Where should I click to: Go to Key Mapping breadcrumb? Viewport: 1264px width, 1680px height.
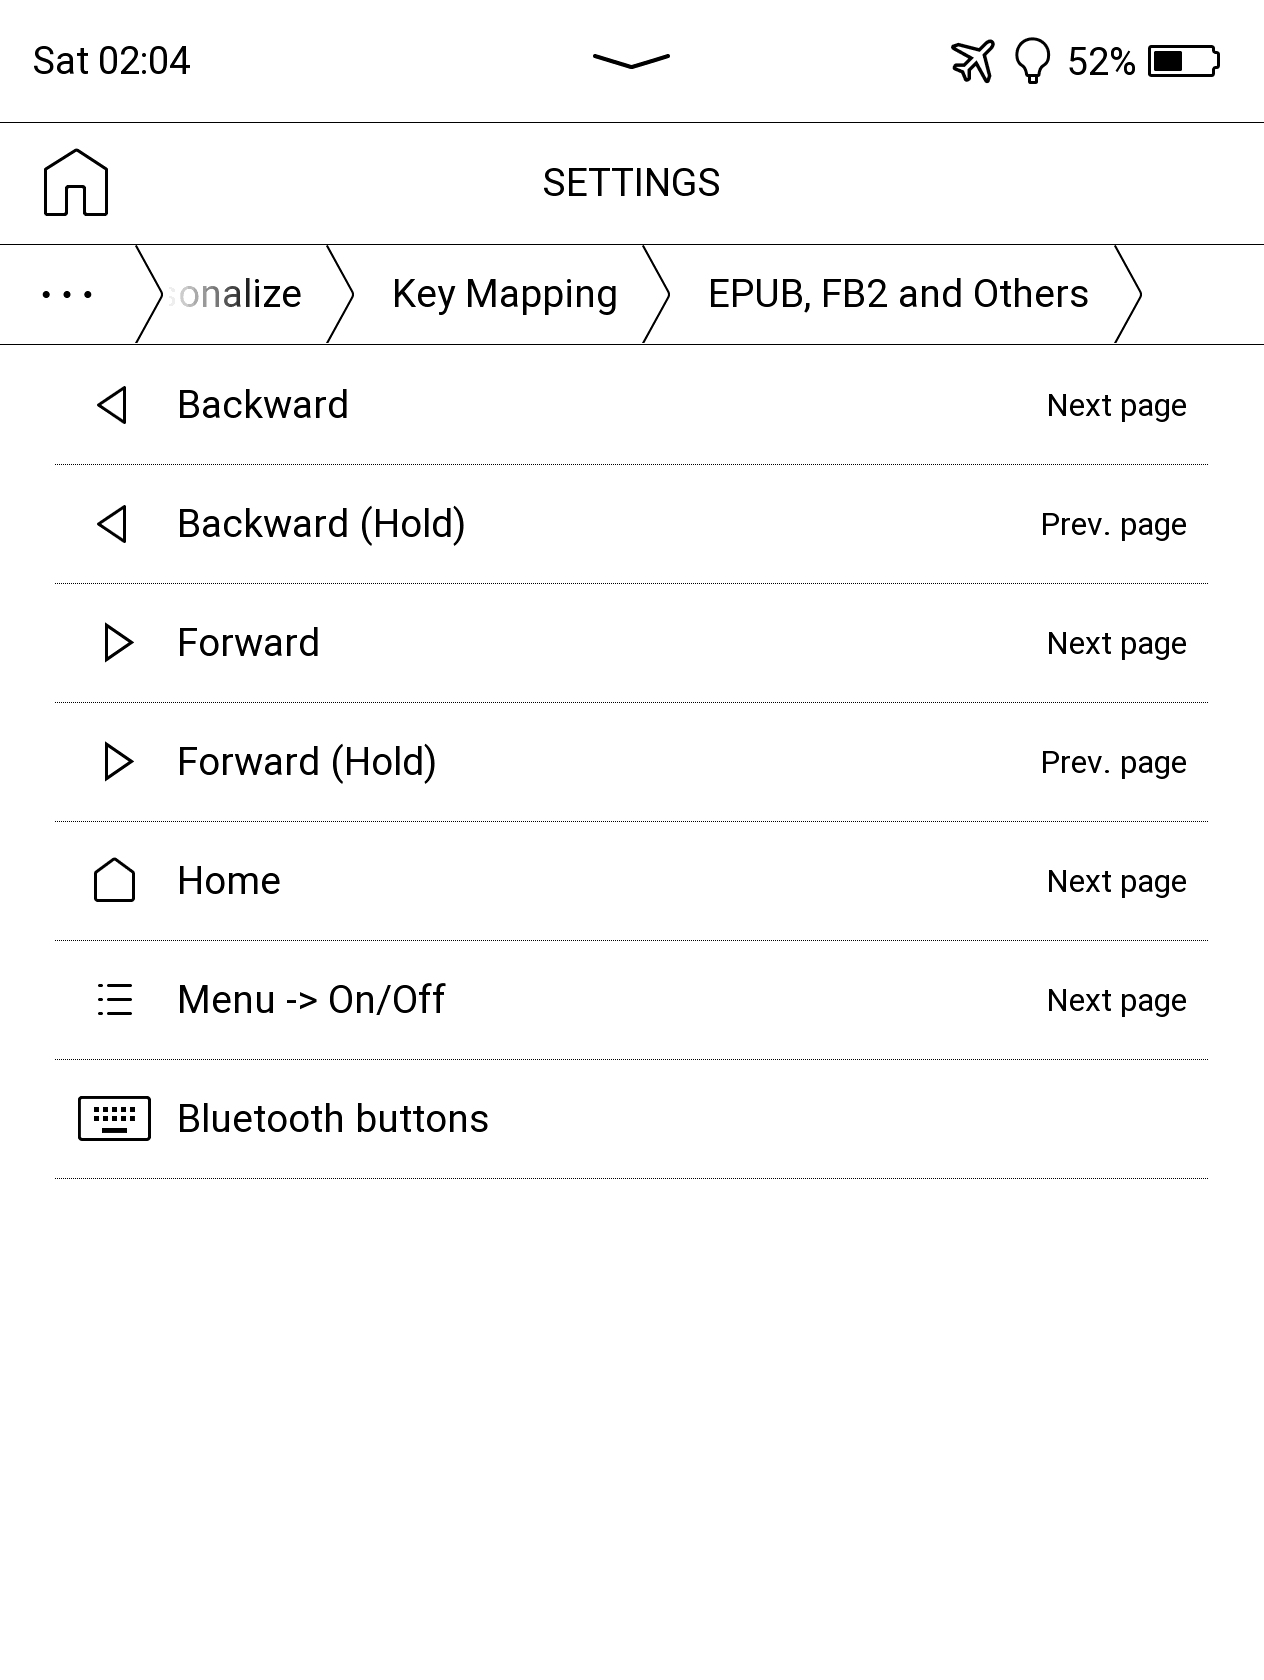click(x=504, y=295)
